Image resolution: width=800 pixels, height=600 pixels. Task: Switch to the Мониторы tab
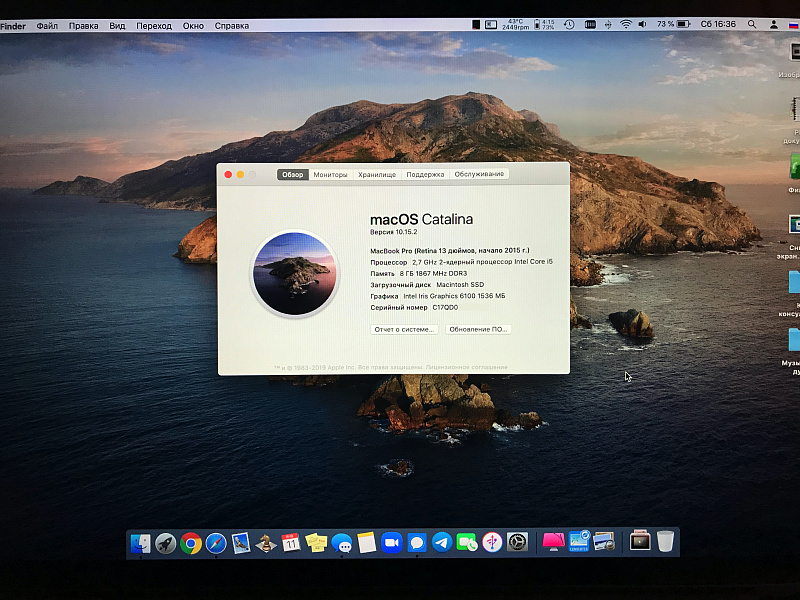[x=330, y=174]
